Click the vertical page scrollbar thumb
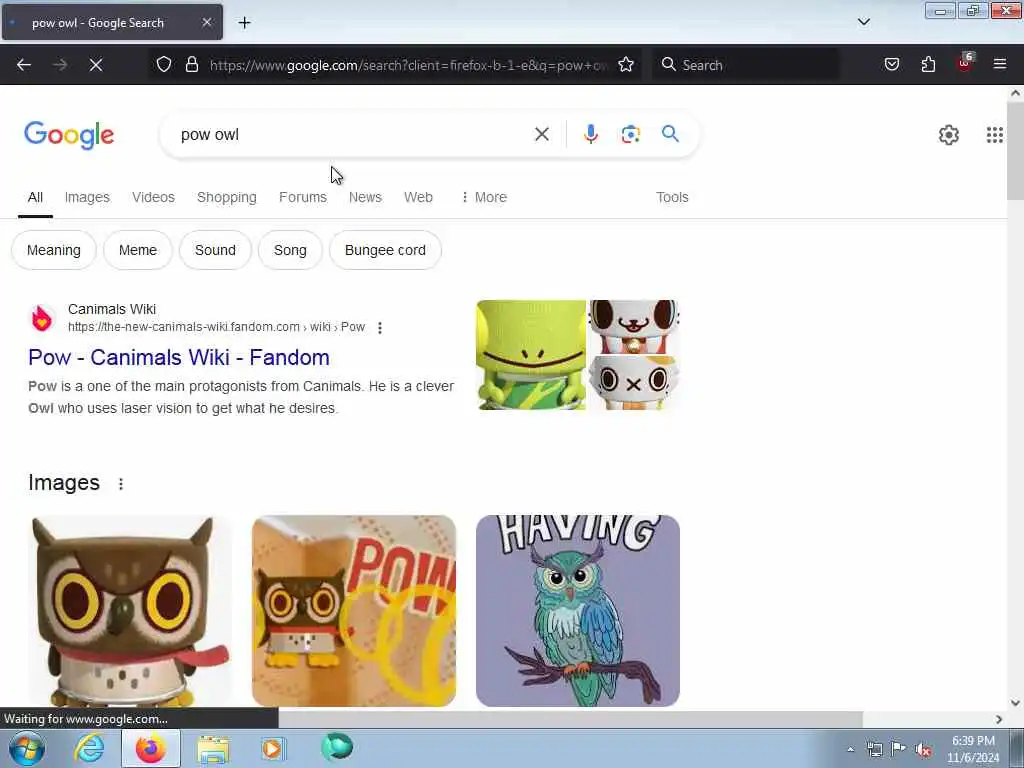Viewport: 1024px width, 768px height. [x=1015, y=152]
